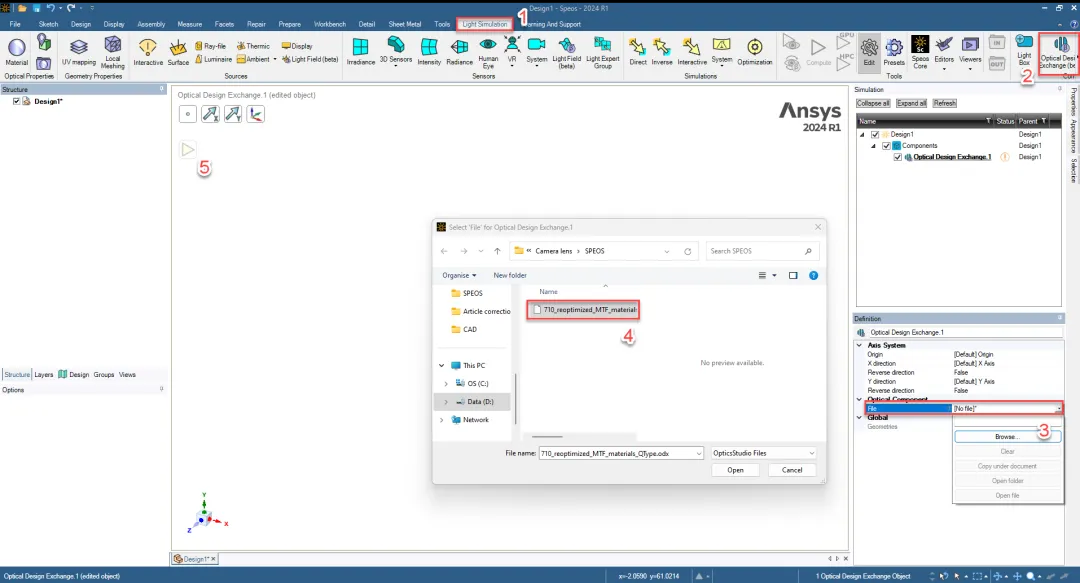
Task: Click the Open button in file dialog
Action: point(736,470)
